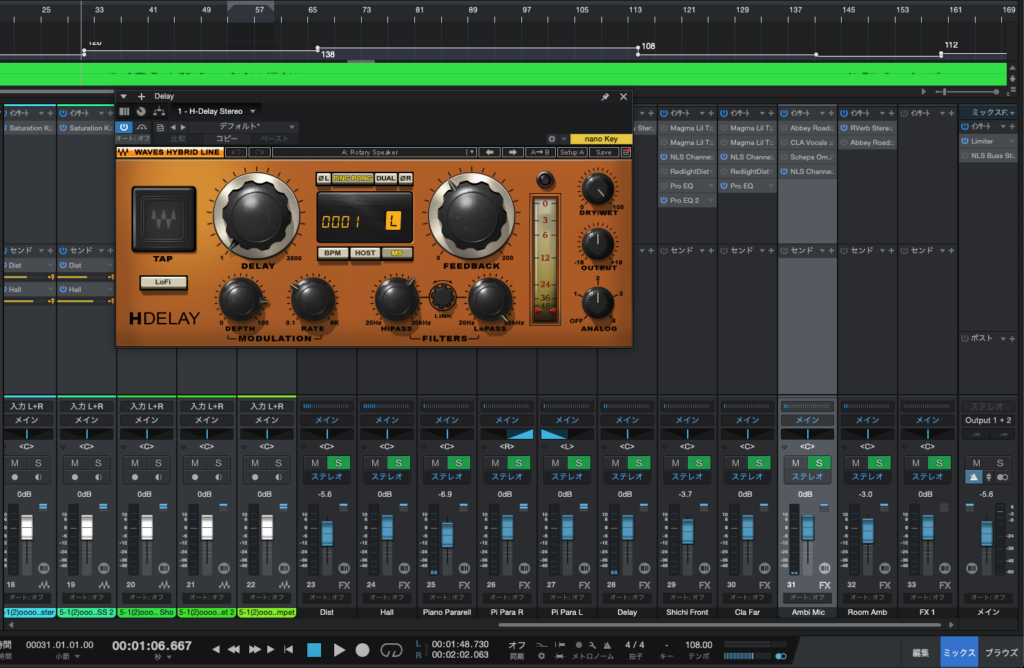Switch to the 編集 (Edit) view
Screen dimensions: 1024x668
921,652
